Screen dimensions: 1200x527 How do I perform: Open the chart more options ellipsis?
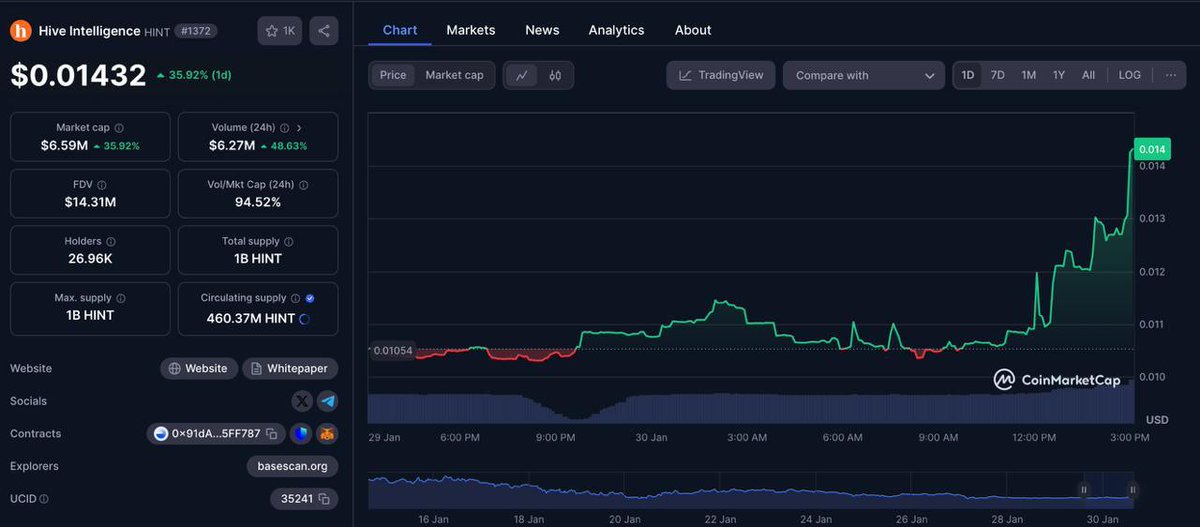[1170, 75]
